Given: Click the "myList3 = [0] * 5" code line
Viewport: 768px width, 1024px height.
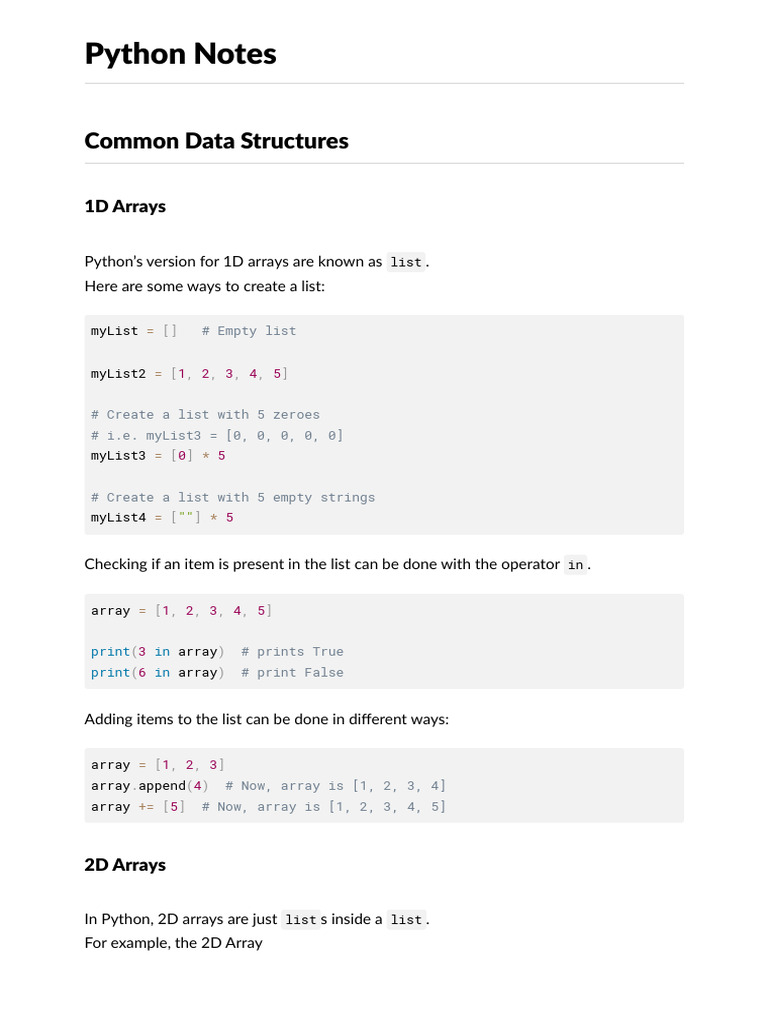Looking at the screenshot, I should click(158, 456).
